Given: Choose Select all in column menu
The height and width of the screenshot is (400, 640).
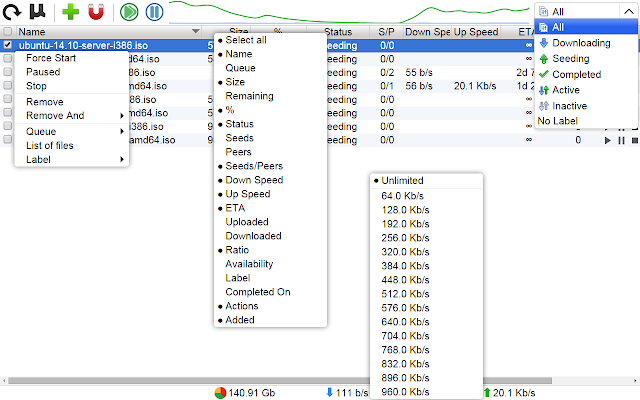Looking at the screenshot, I should [x=270, y=40].
